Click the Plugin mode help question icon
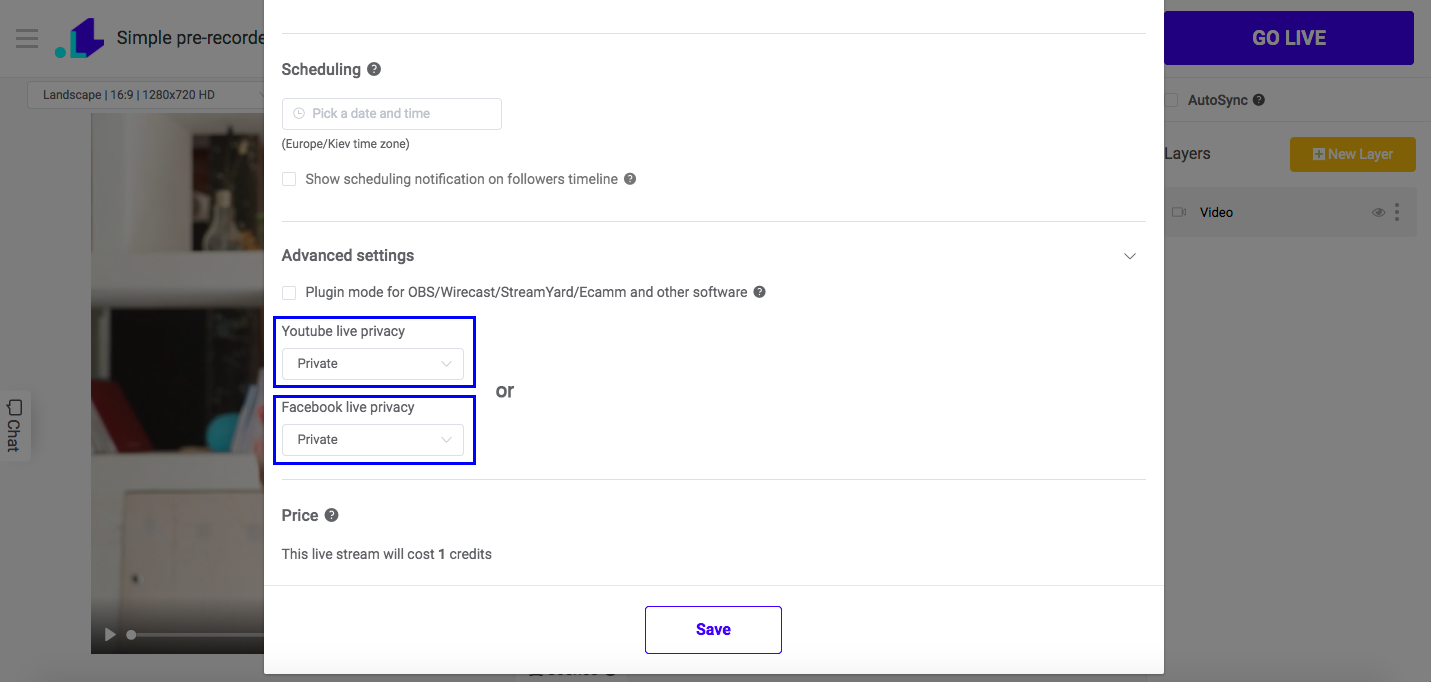 pos(760,292)
